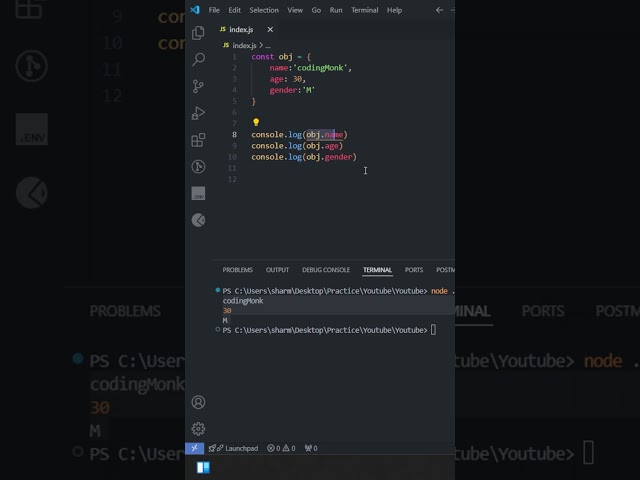Click the 30 output line in the terminal
Screen dimensions: 640x480
pos(227,311)
